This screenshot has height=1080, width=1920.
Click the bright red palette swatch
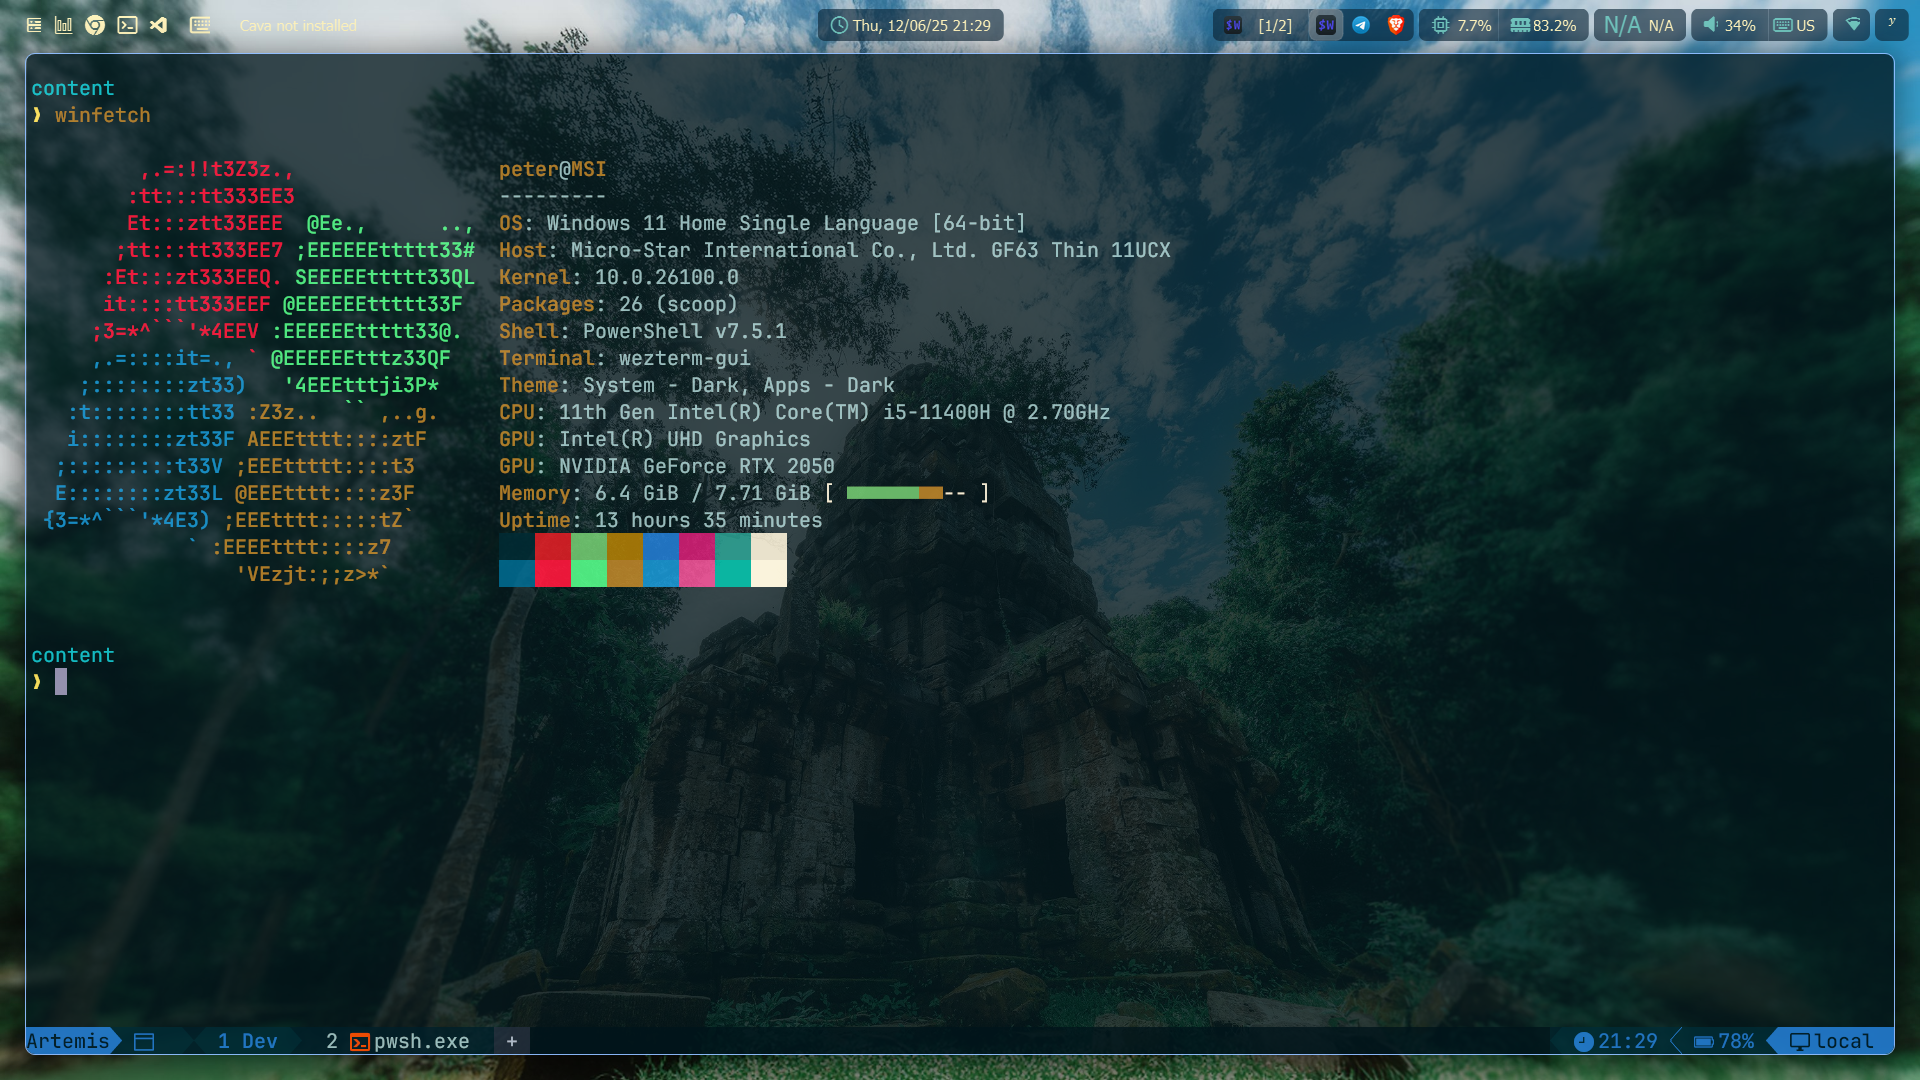[553, 573]
